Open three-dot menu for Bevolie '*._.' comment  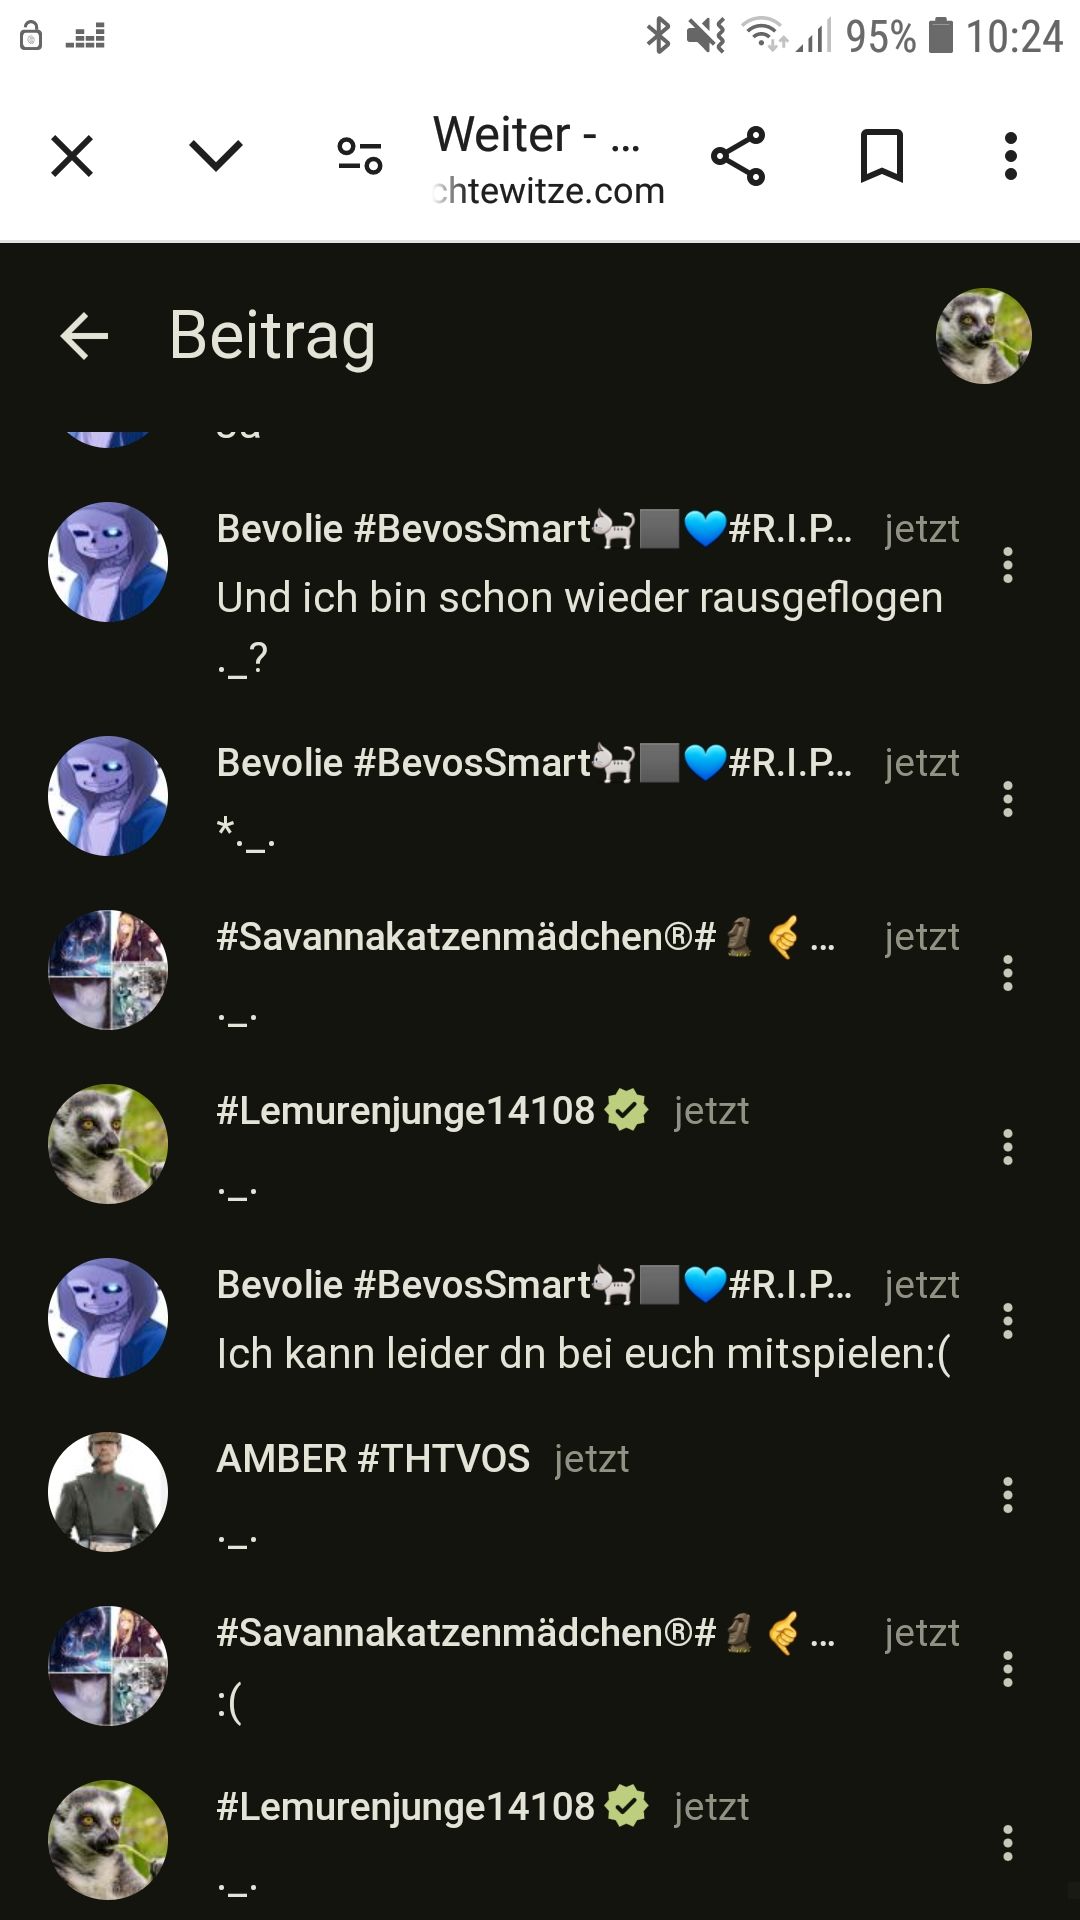coord(1008,799)
